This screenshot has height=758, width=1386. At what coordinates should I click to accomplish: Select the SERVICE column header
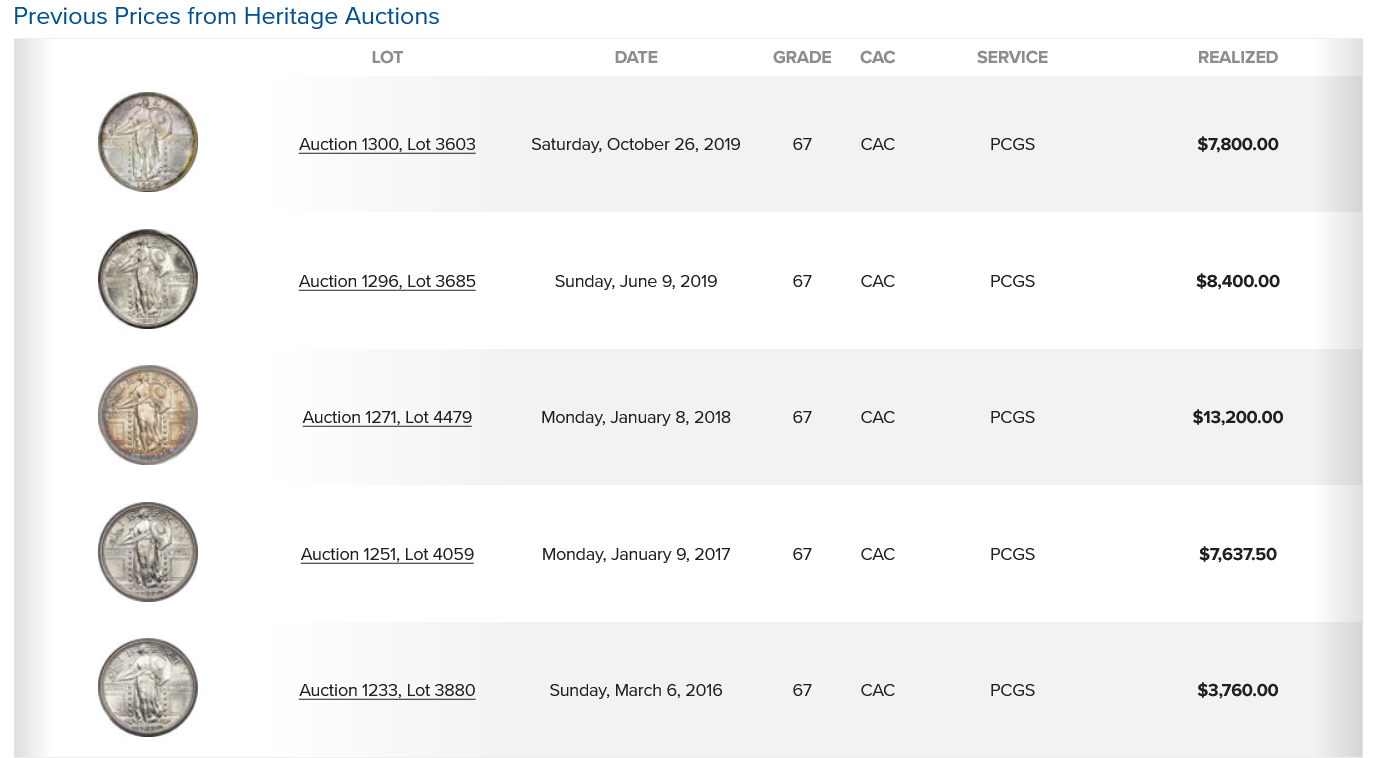tap(1012, 57)
